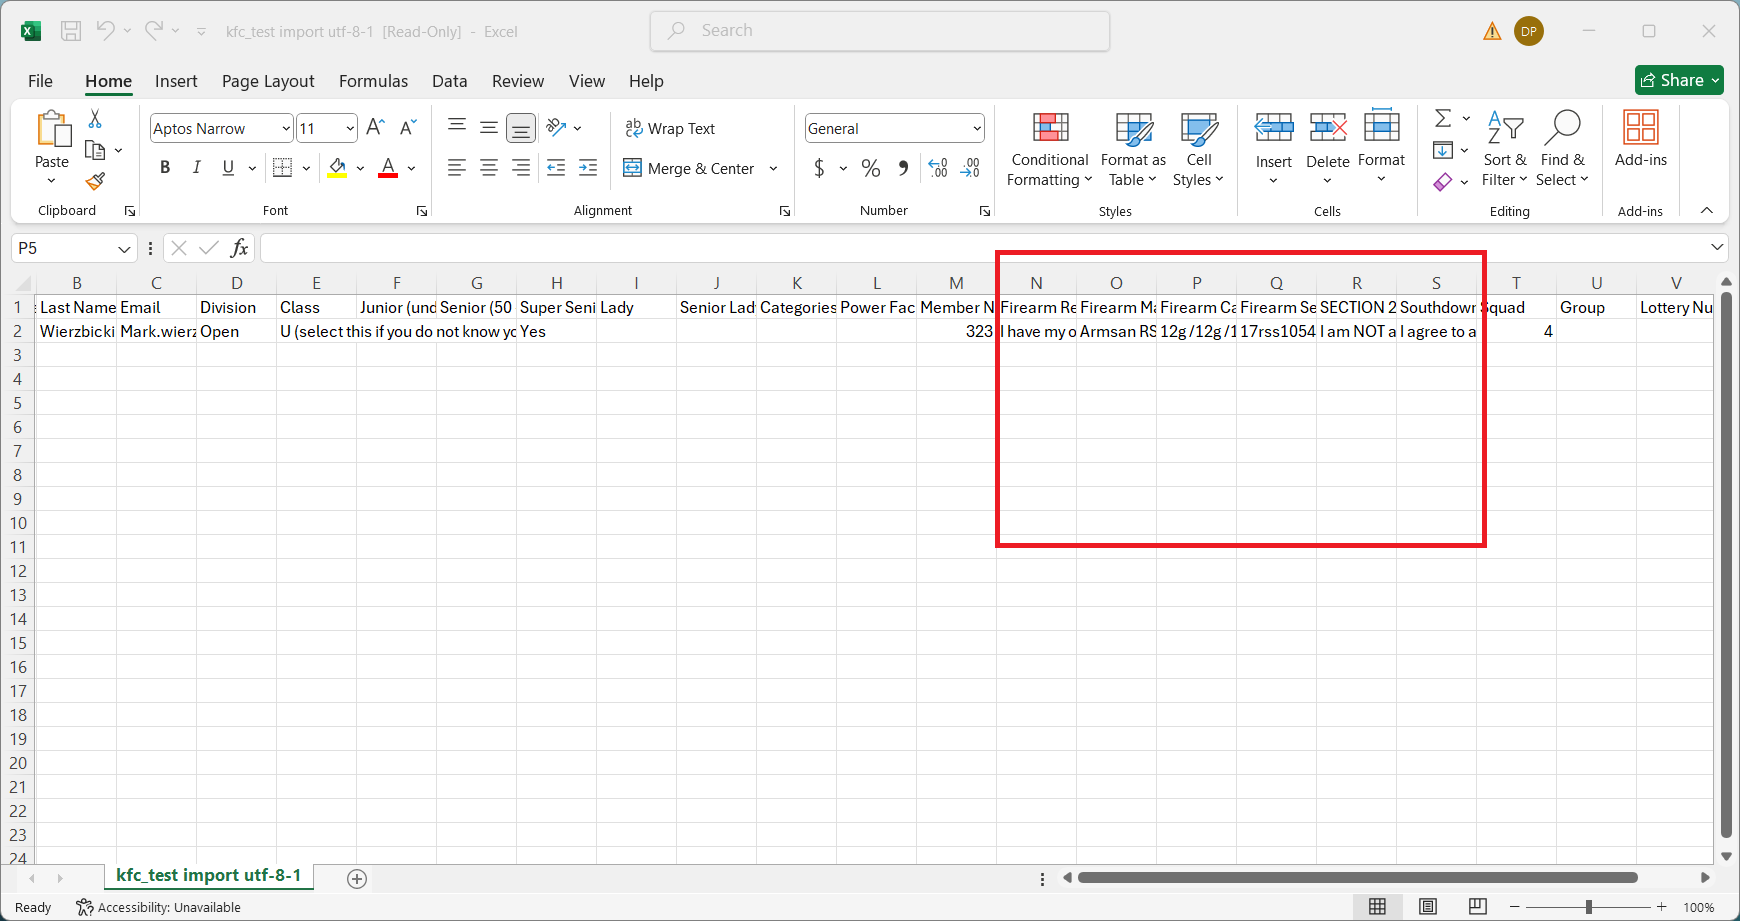Open the General number format dropdown
Image resolution: width=1740 pixels, height=921 pixels.
coord(976,129)
